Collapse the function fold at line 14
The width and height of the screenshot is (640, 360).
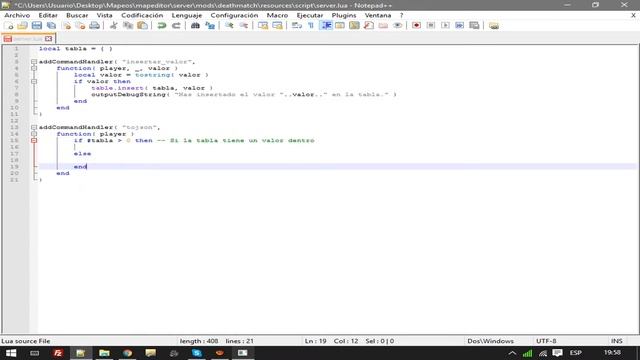(x=34, y=134)
